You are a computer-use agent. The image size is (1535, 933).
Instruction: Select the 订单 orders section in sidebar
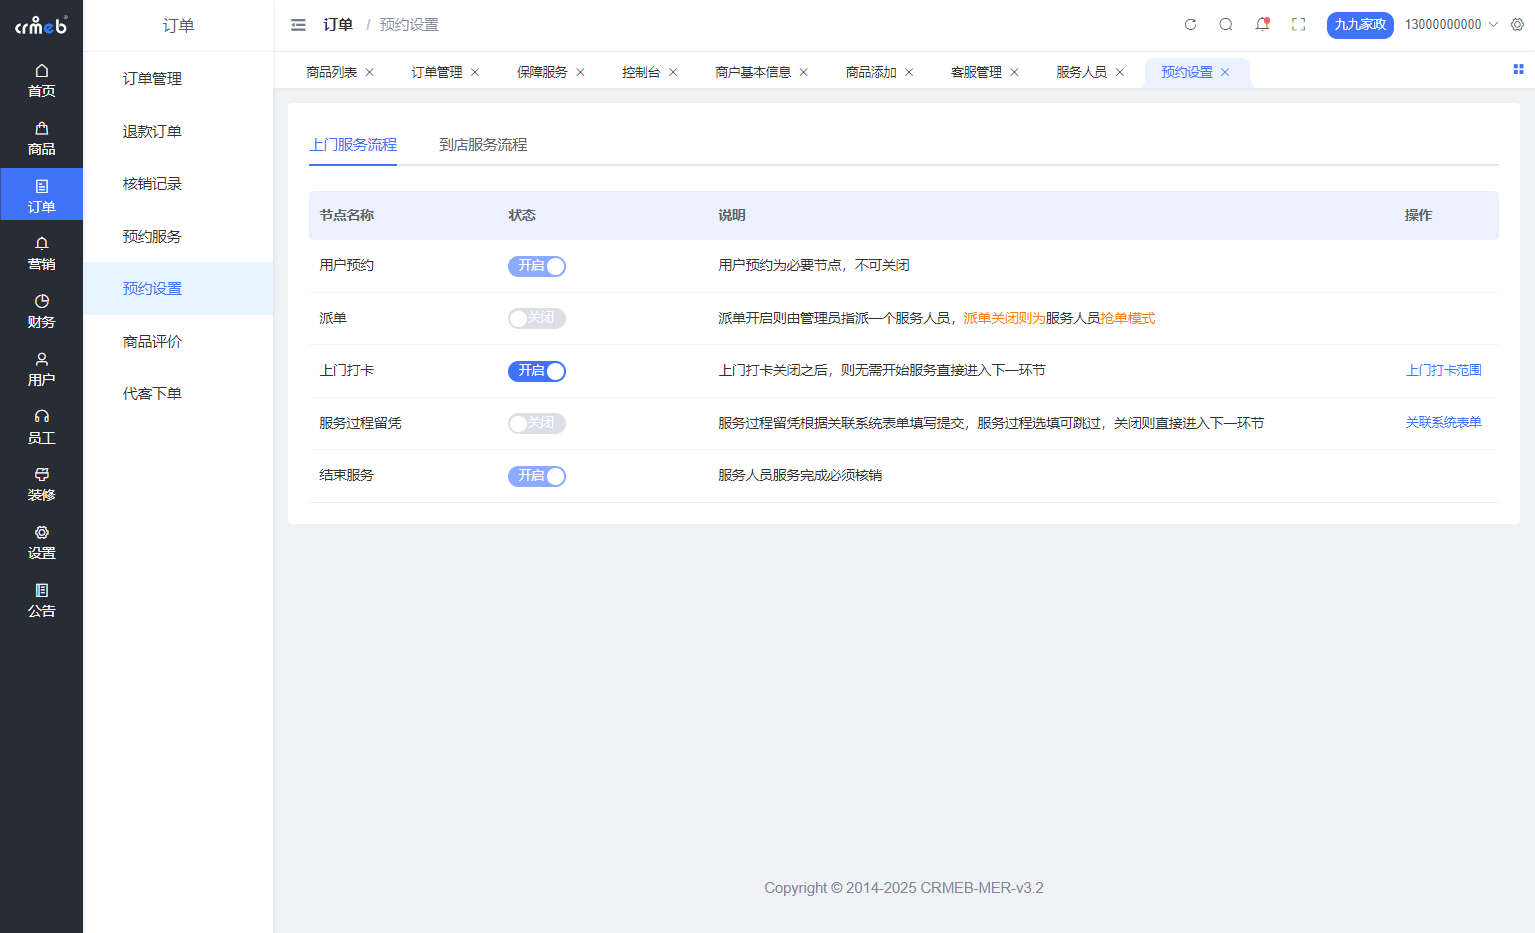pos(41,196)
